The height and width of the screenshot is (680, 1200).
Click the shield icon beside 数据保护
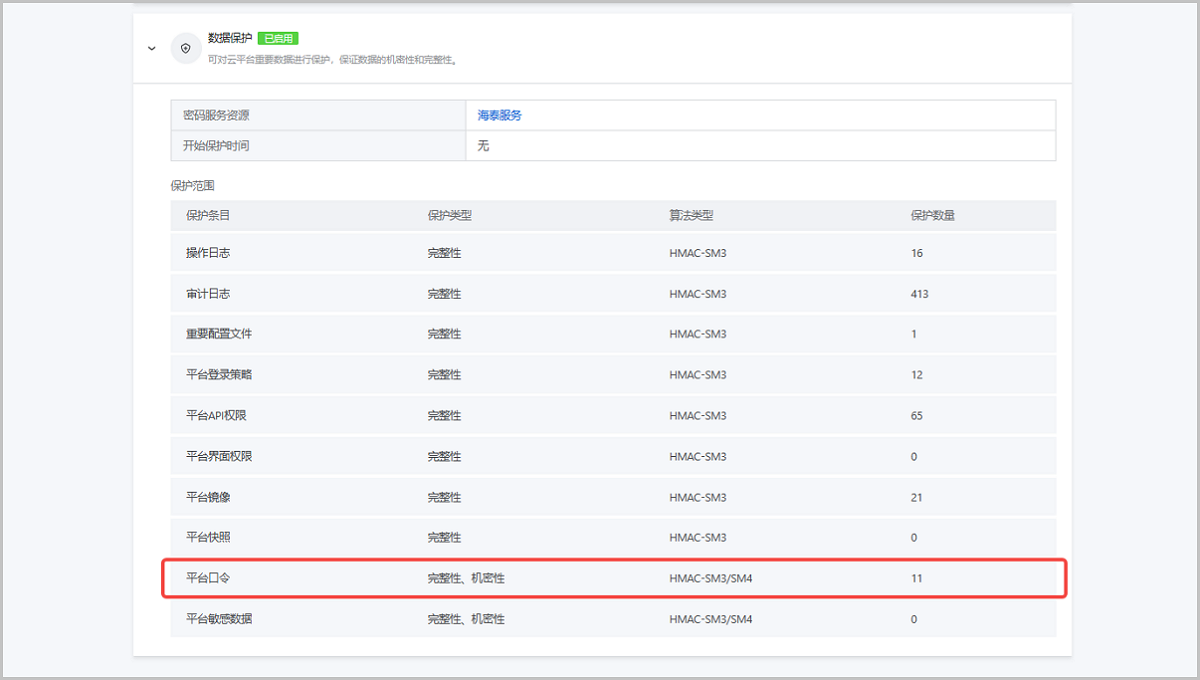[x=185, y=48]
